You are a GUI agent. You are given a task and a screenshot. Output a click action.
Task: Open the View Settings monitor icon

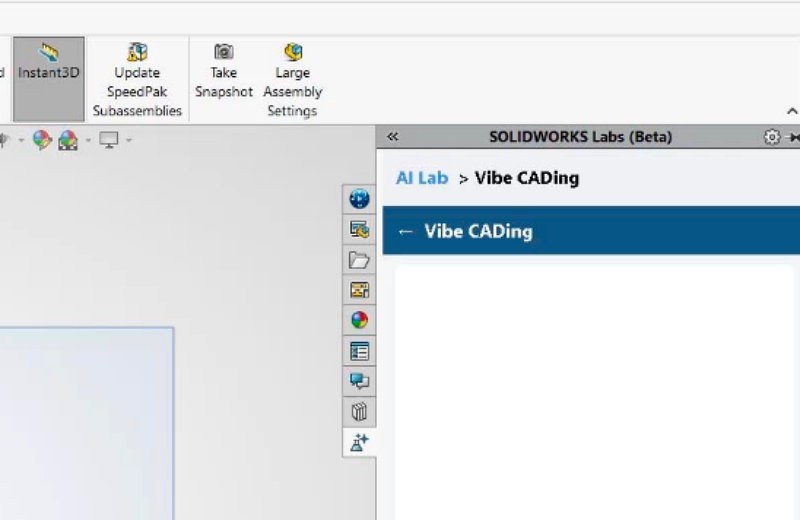109,139
